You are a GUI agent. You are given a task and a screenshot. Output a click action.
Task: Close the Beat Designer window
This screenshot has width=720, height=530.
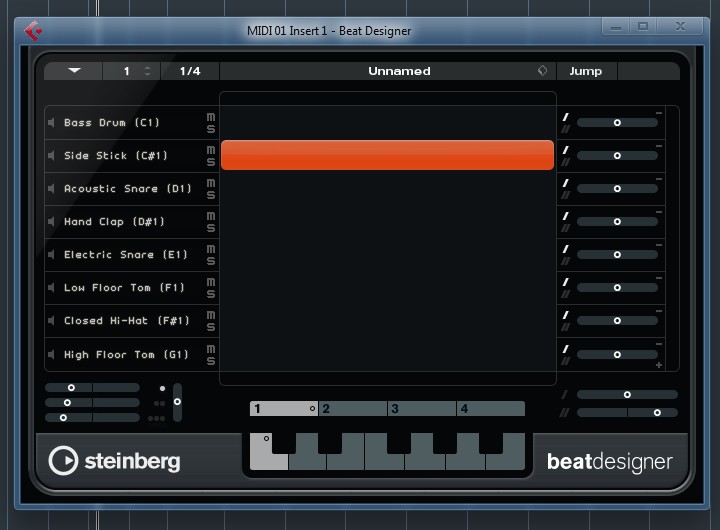(x=681, y=26)
